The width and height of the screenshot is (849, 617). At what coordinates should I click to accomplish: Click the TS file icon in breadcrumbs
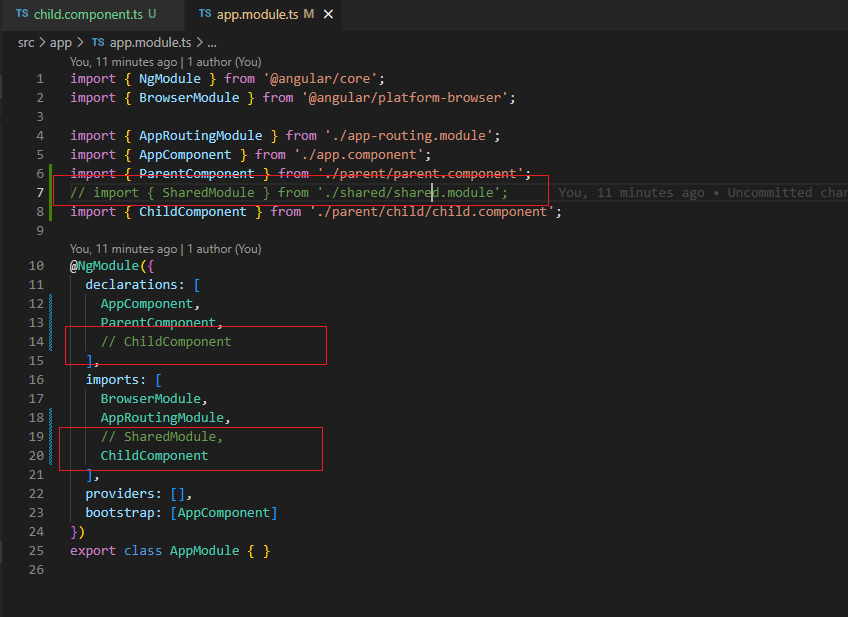coord(98,42)
